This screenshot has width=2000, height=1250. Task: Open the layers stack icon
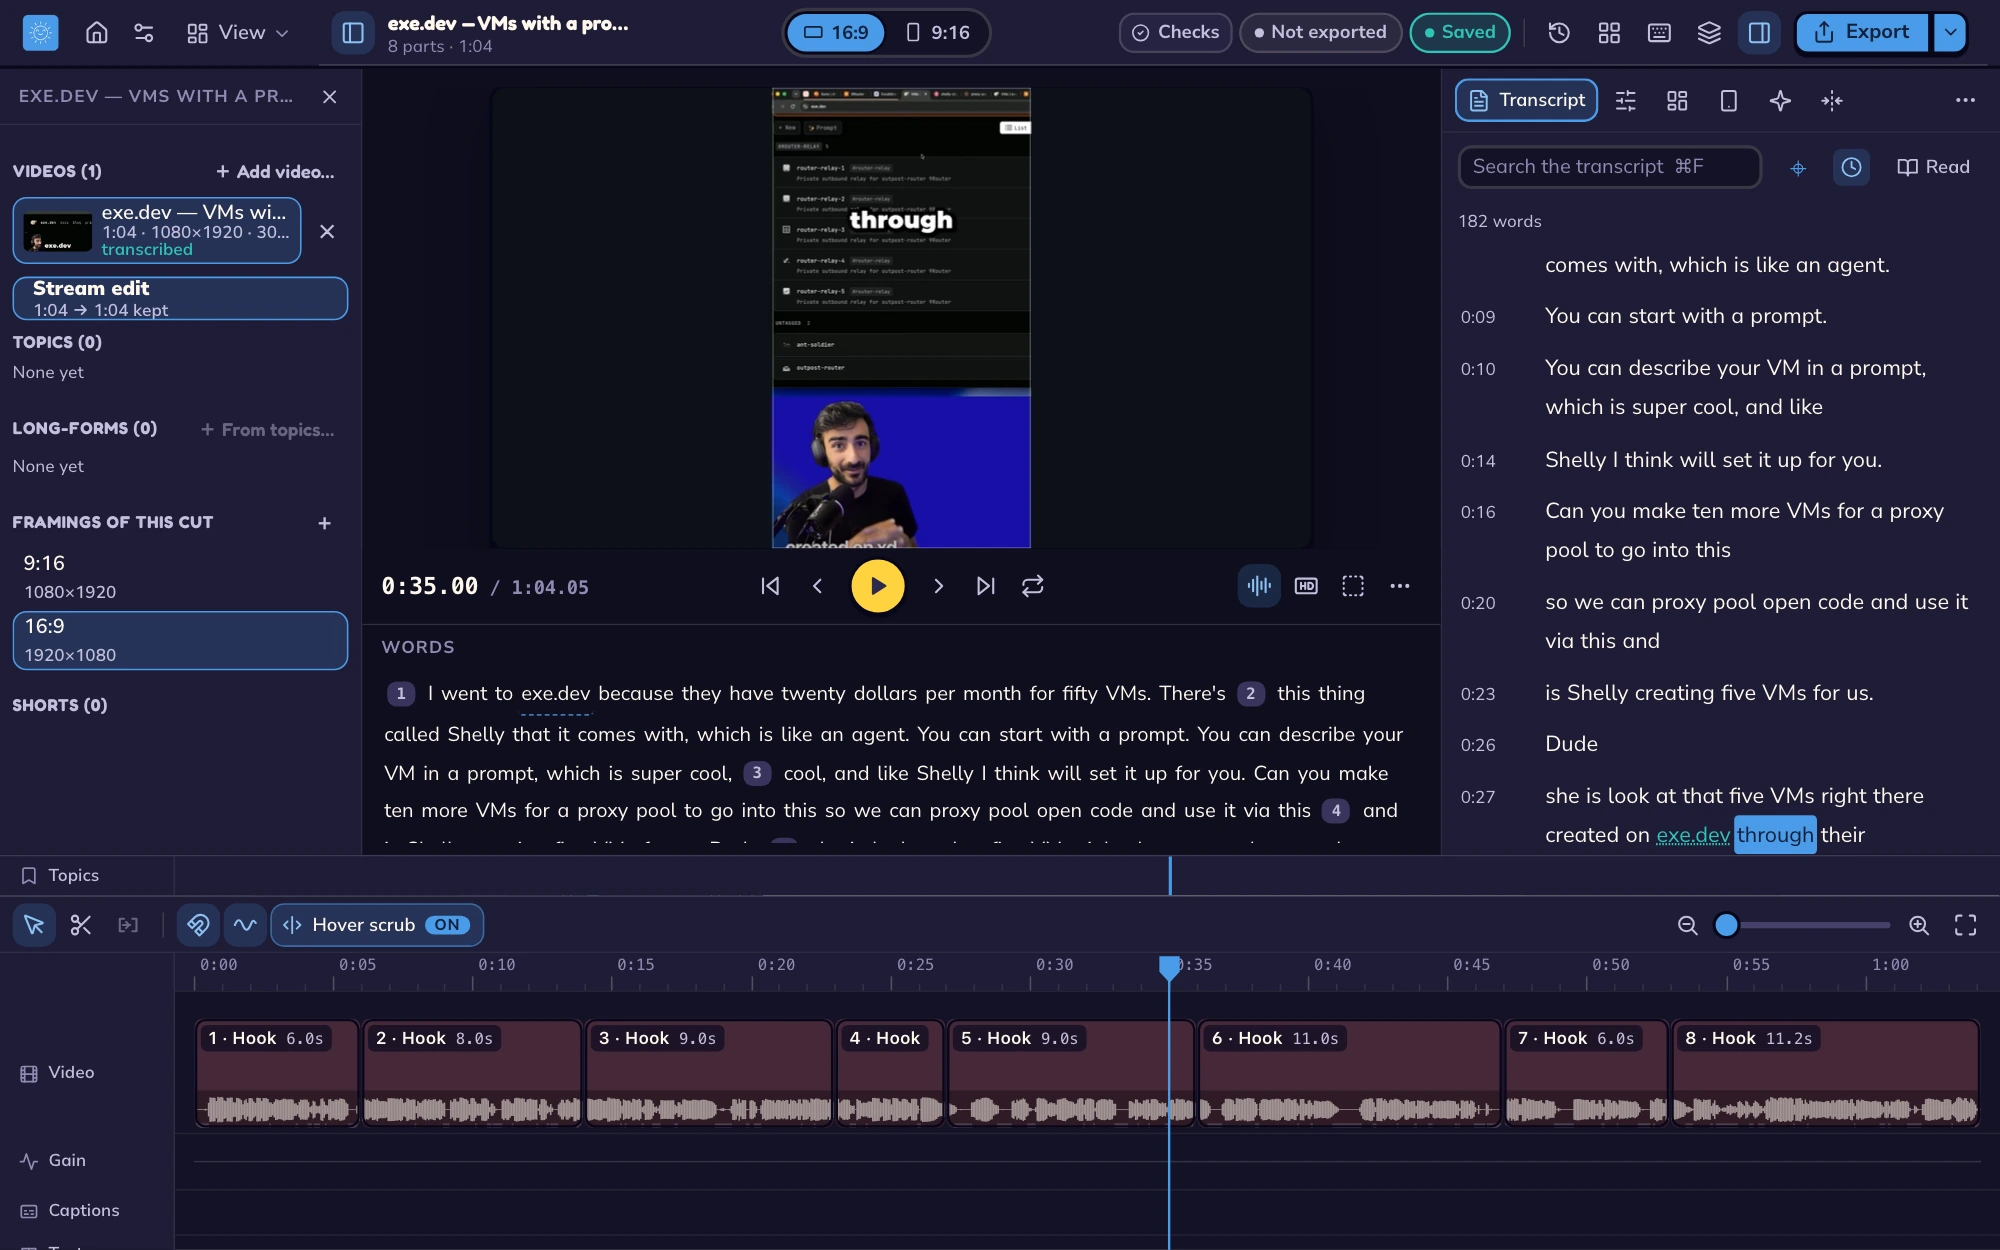pyautogui.click(x=1709, y=32)
